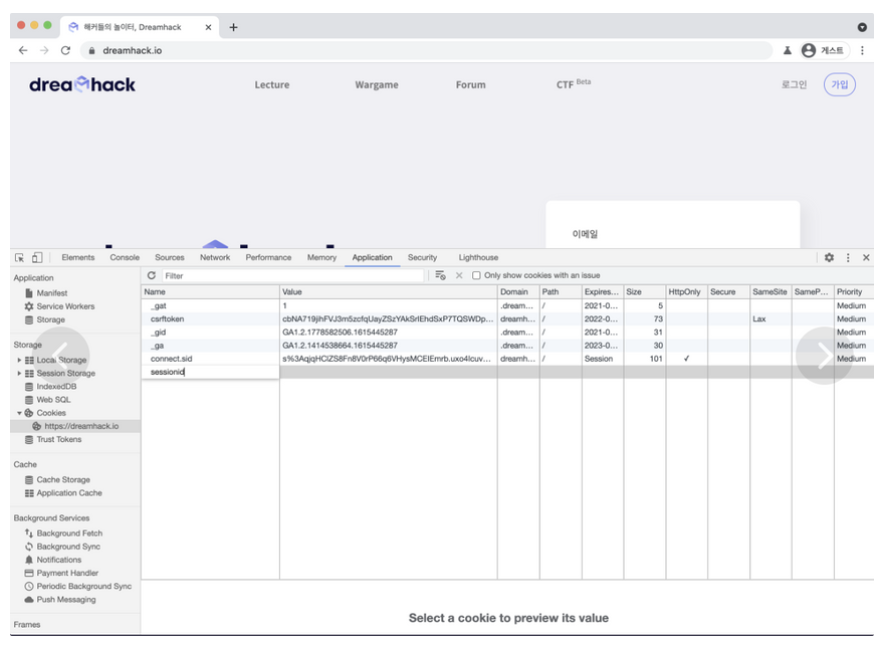Select Manifest in Application sidebar

pyautogui.click(x=52, y=293)
